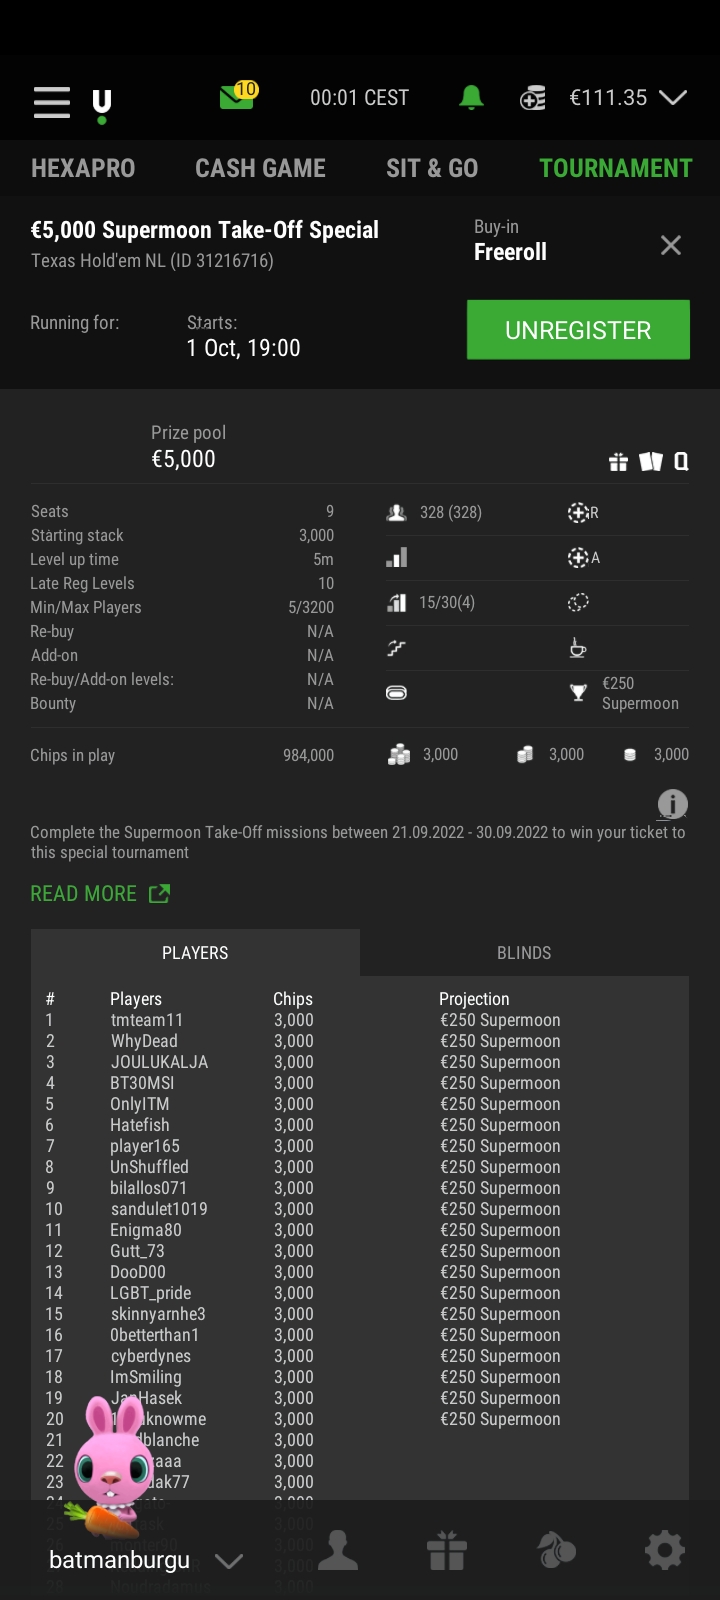This screenshot has height=1600, width=720.
Task: Follow the READ MORE link
Action: (100, 893)
